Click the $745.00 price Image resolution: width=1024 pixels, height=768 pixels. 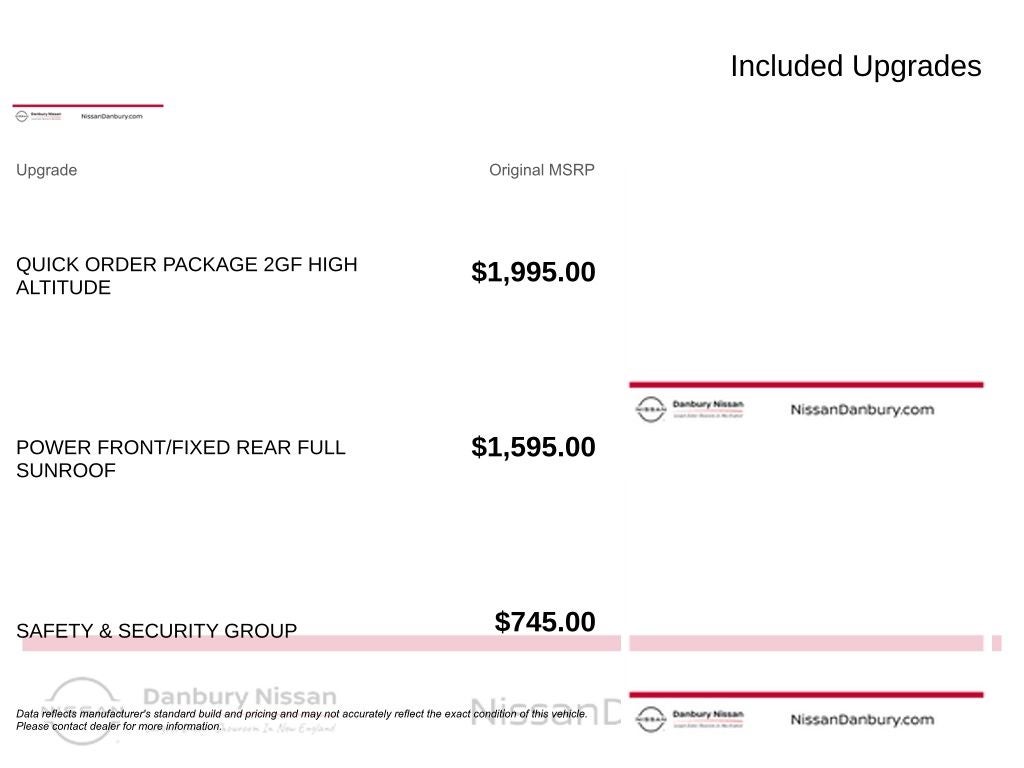(x=545, y=622)
